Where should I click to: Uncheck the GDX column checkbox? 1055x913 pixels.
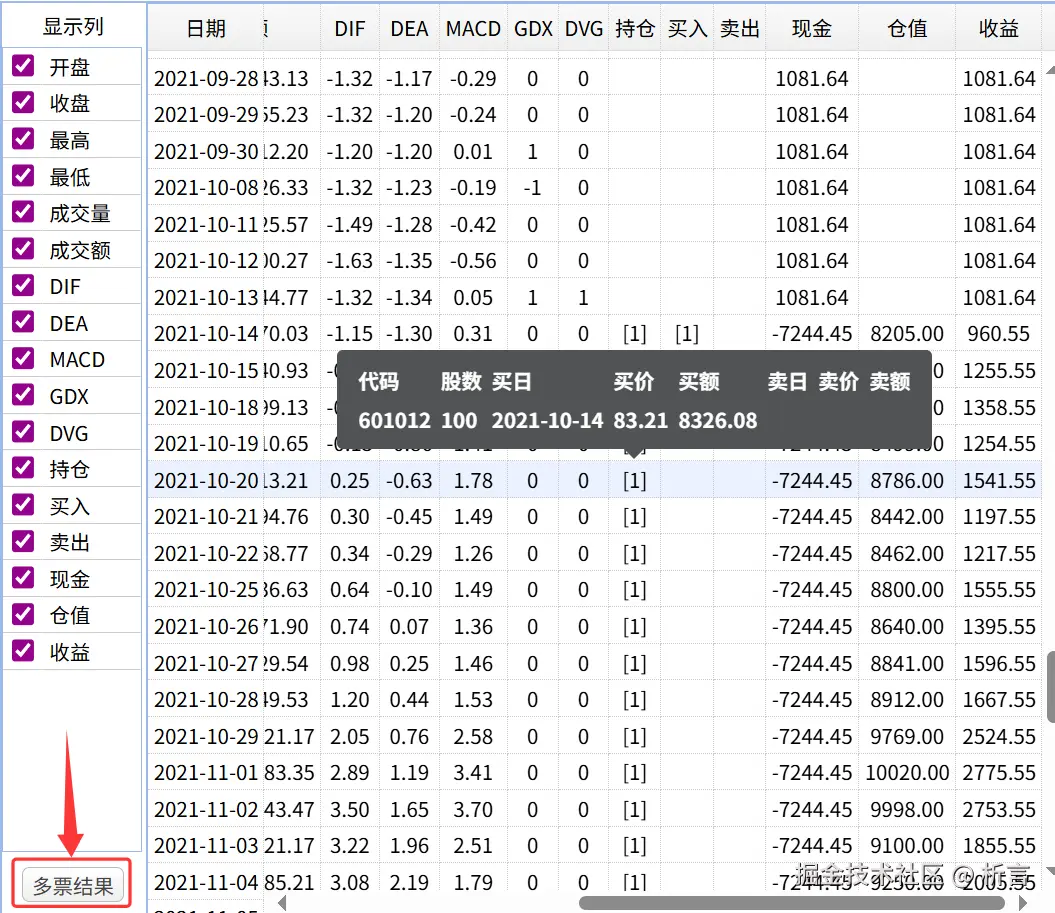(23, 395)
